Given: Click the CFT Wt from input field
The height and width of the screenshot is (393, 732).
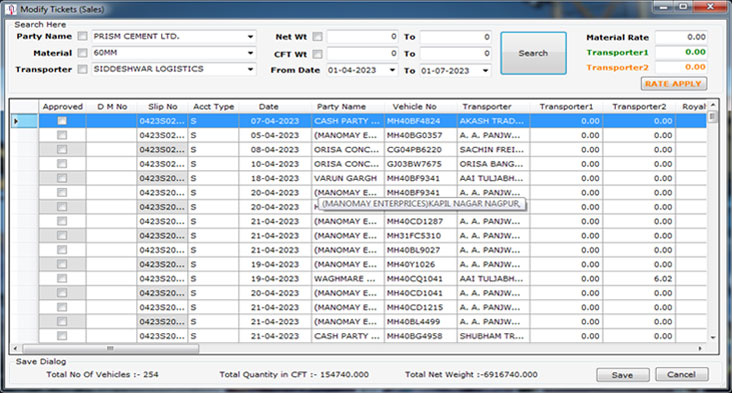Looking at the screenshot, I should click(362, 54).
